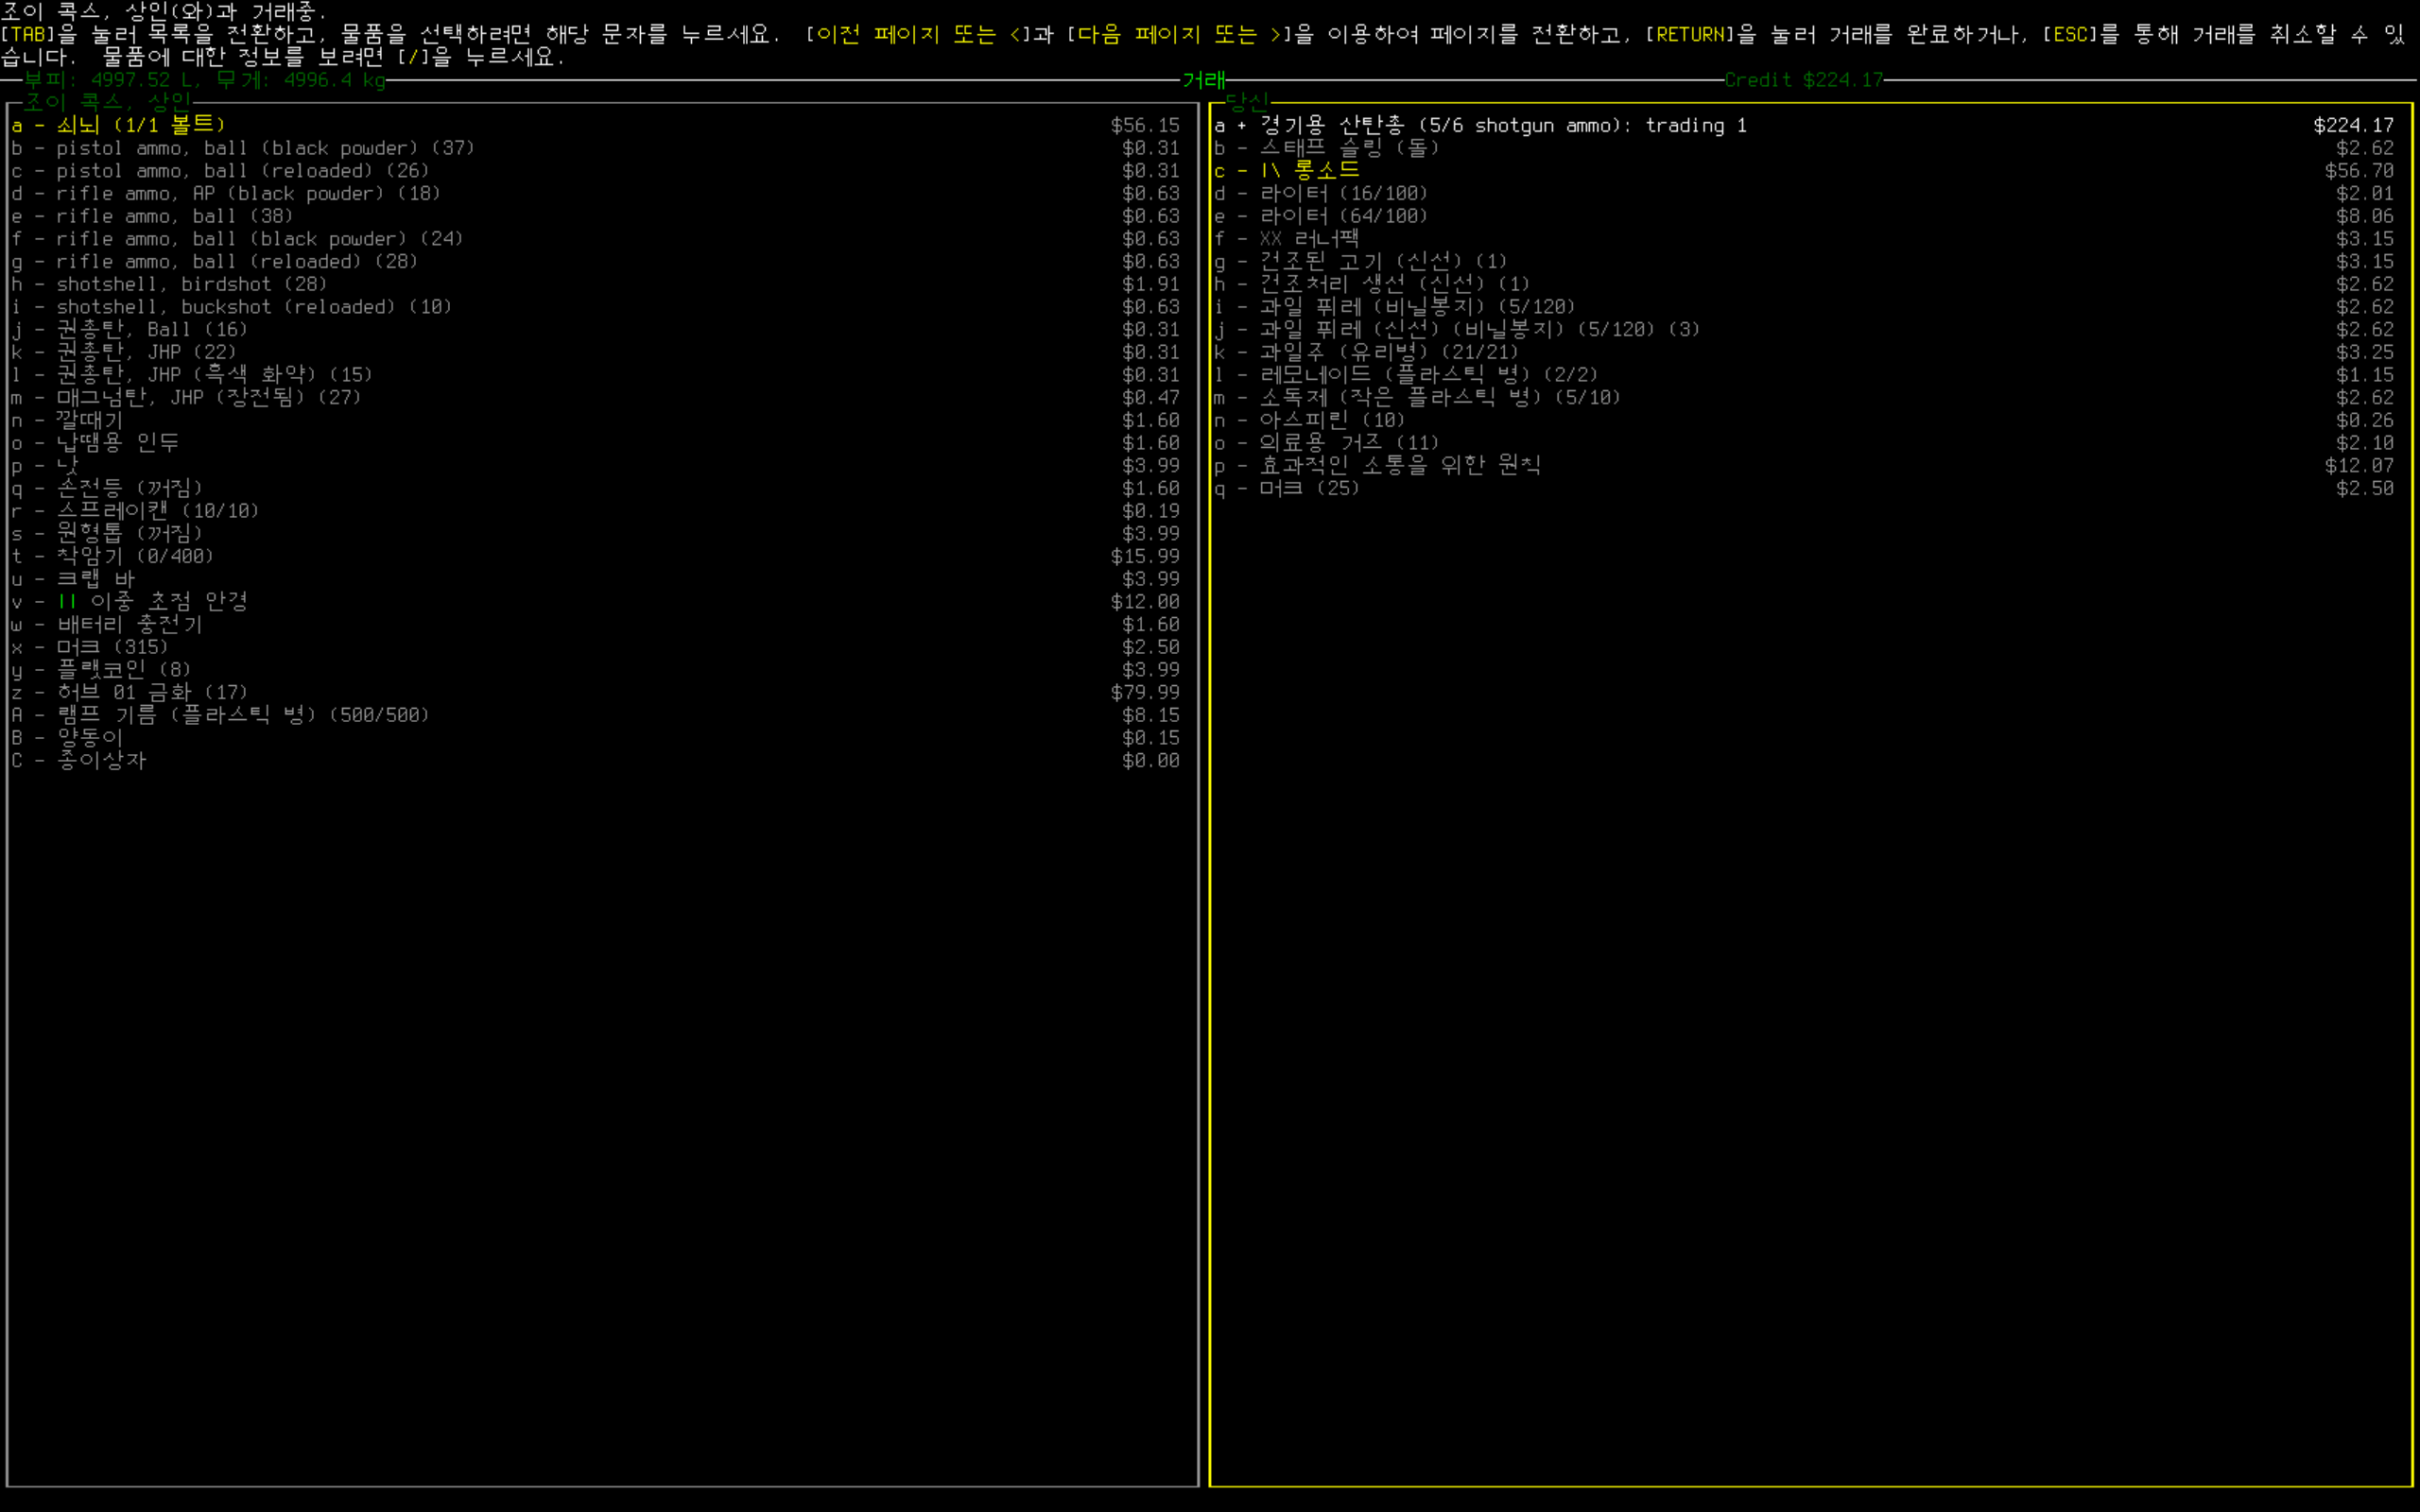Viewport: 2420px width, 1512px height.
Task: Click the green || bifocal glasses symbol
Action: [x=67, y=601]
